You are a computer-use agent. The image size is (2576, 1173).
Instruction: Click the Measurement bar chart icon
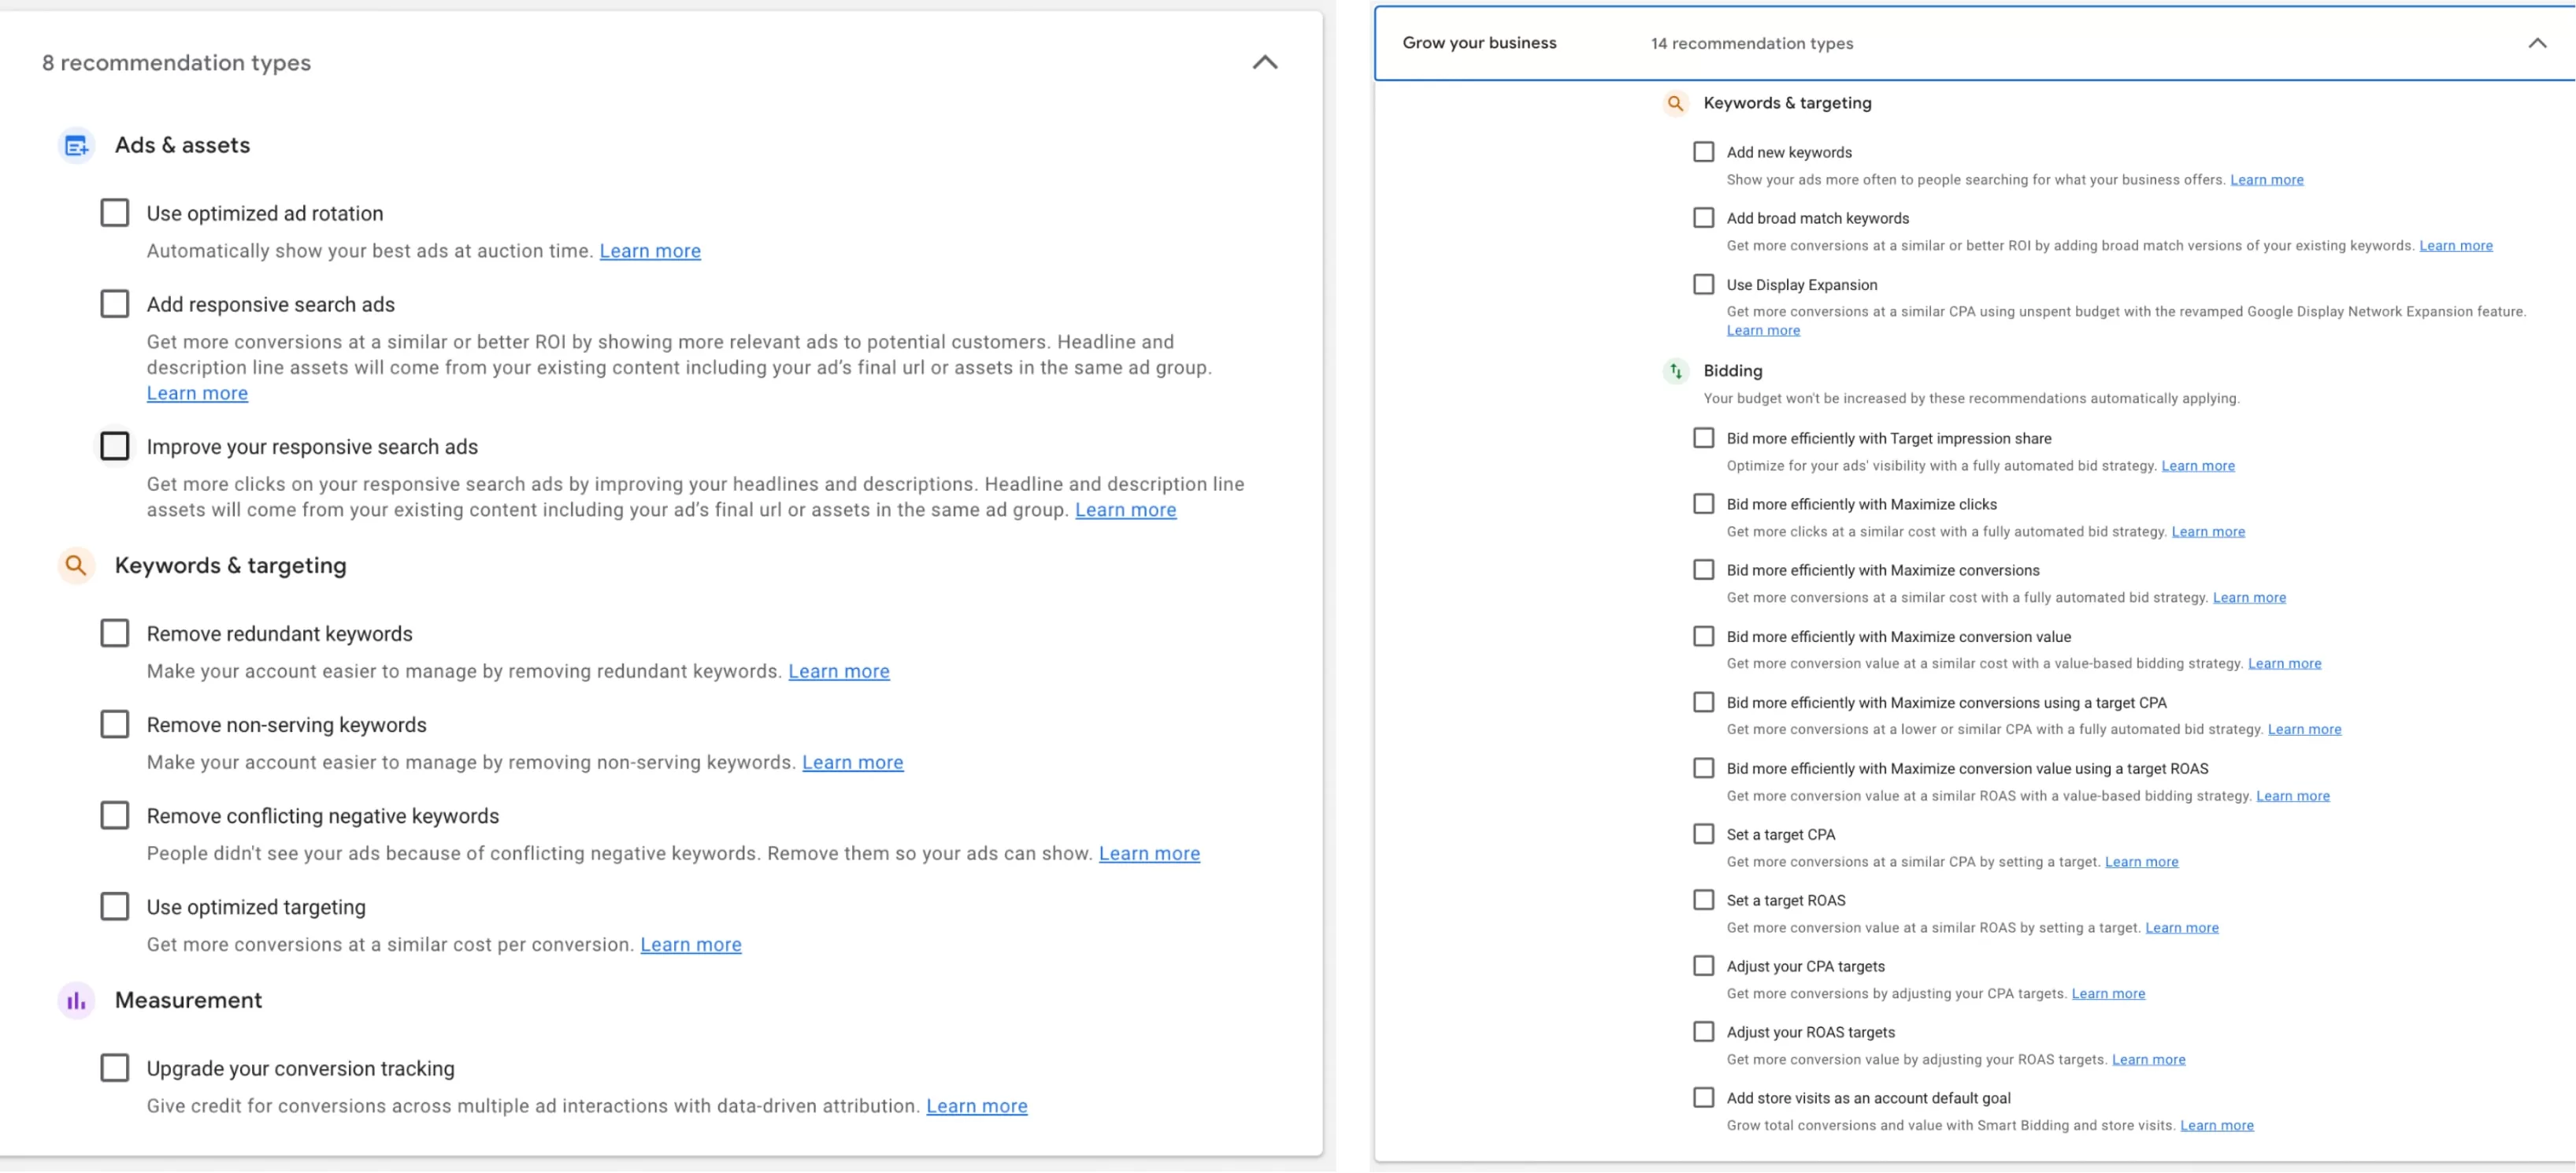[x=76, y=1001]
